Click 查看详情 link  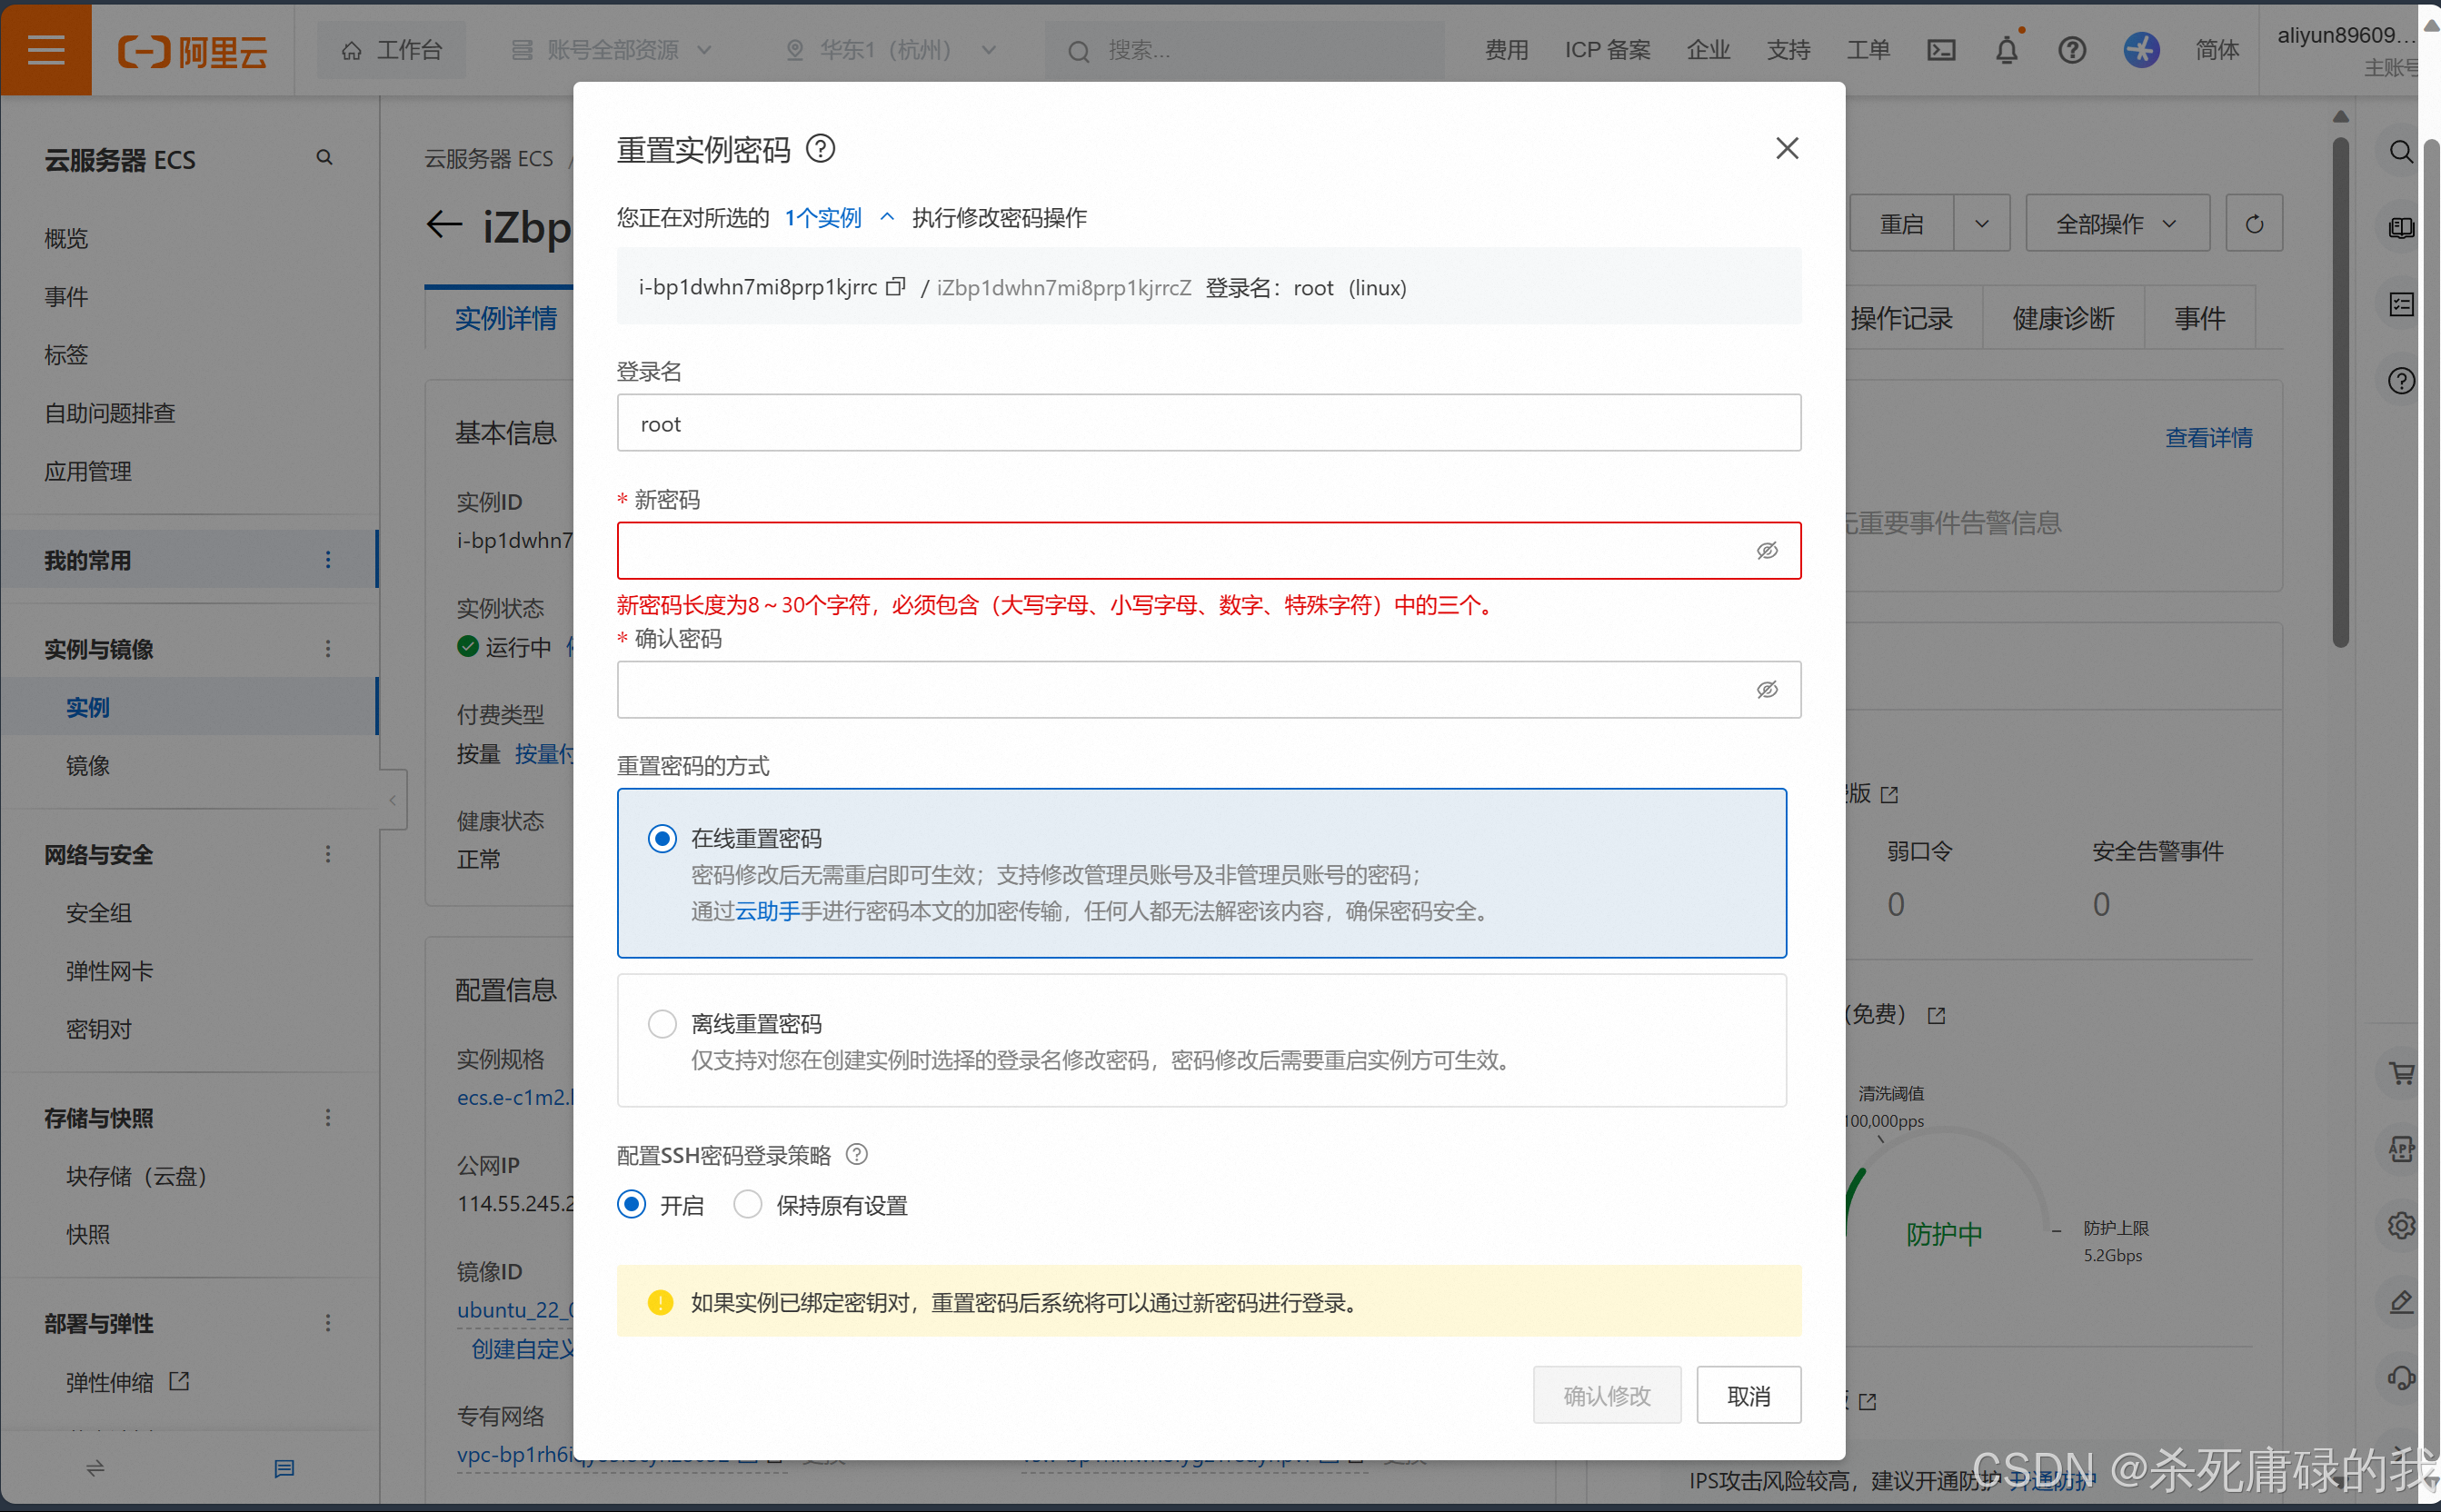pos(2208,438)
